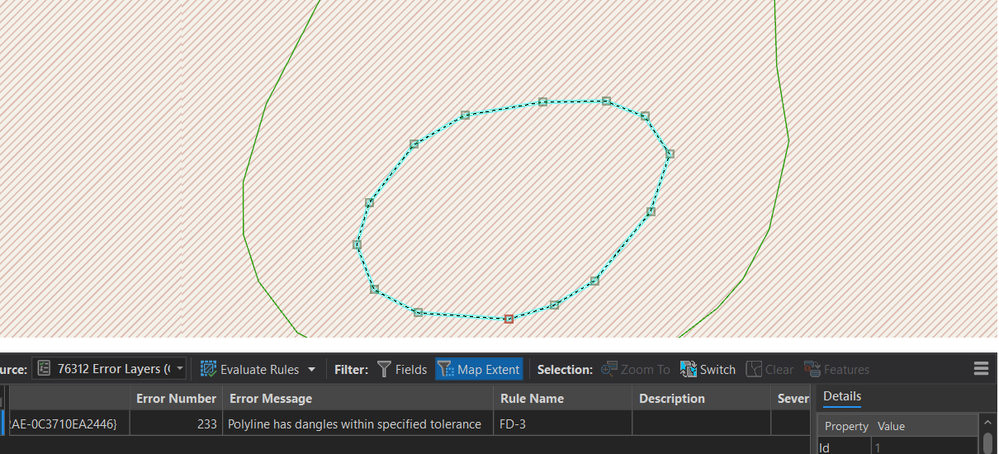Click the red vertex on the polyline
Viewport: 999px width, 454px height.
pyautogui.click(x=508, y=319)
